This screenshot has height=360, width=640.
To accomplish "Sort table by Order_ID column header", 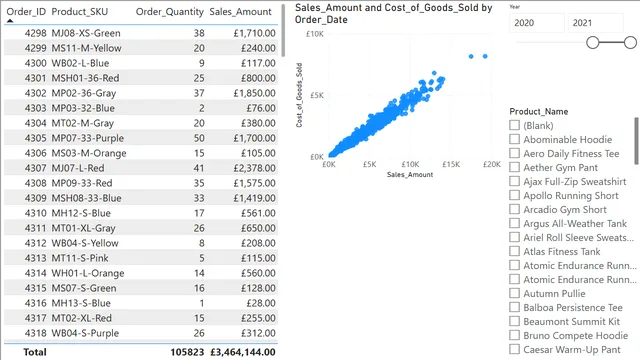I will pos(26,12).
